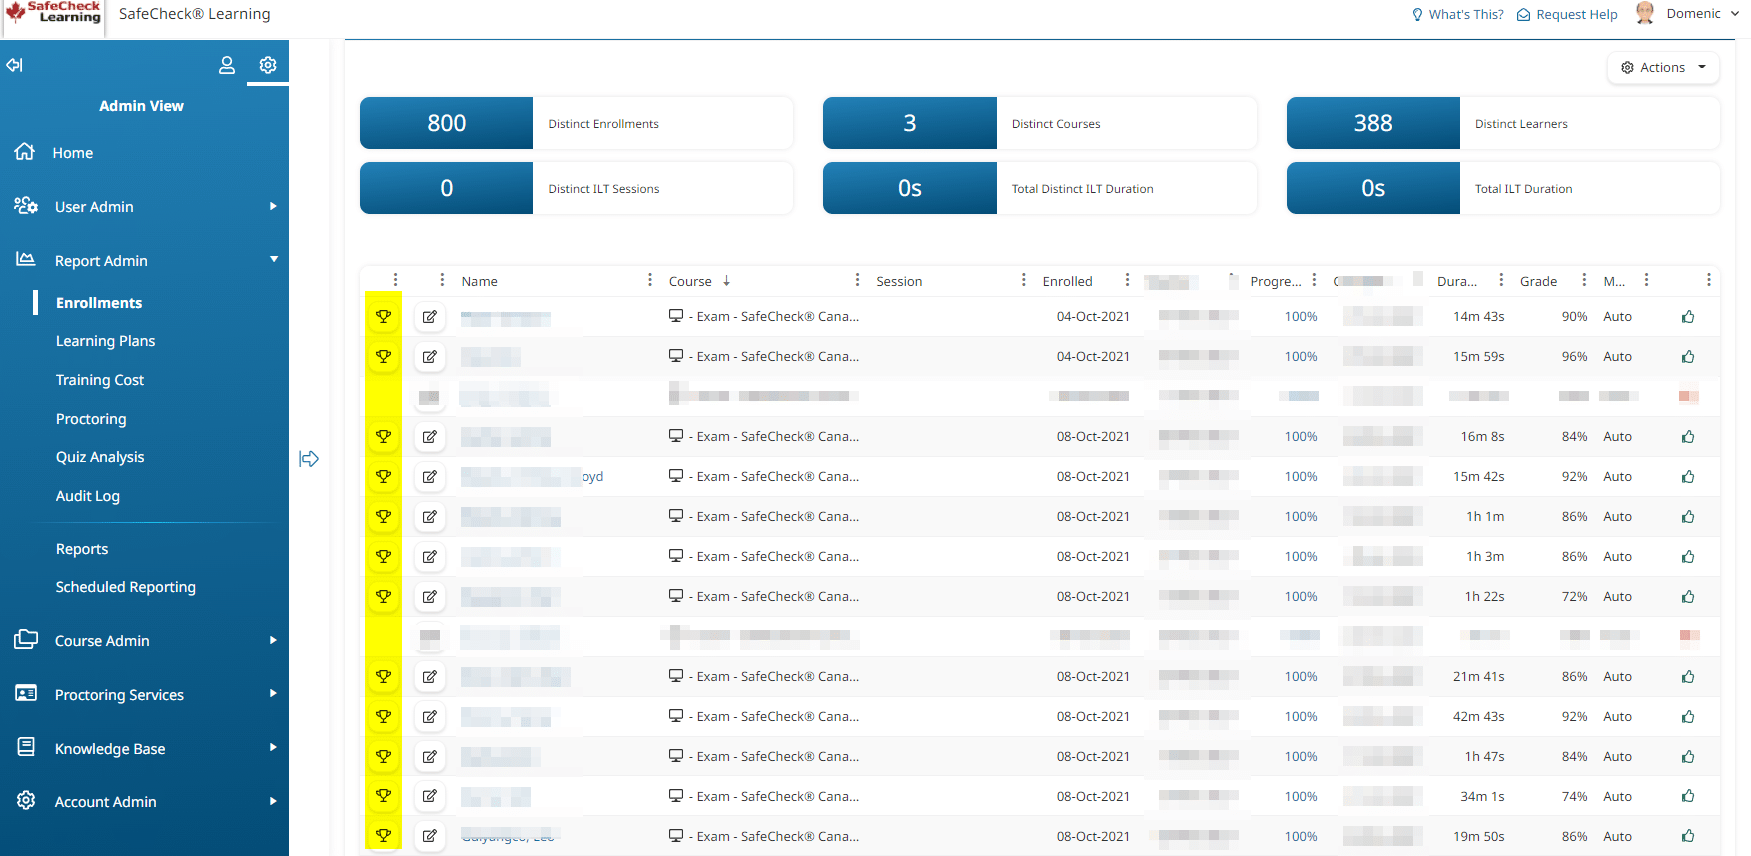
Task: Expand the Proctoring Services menu arrow
Action: (x=273, y=693)
